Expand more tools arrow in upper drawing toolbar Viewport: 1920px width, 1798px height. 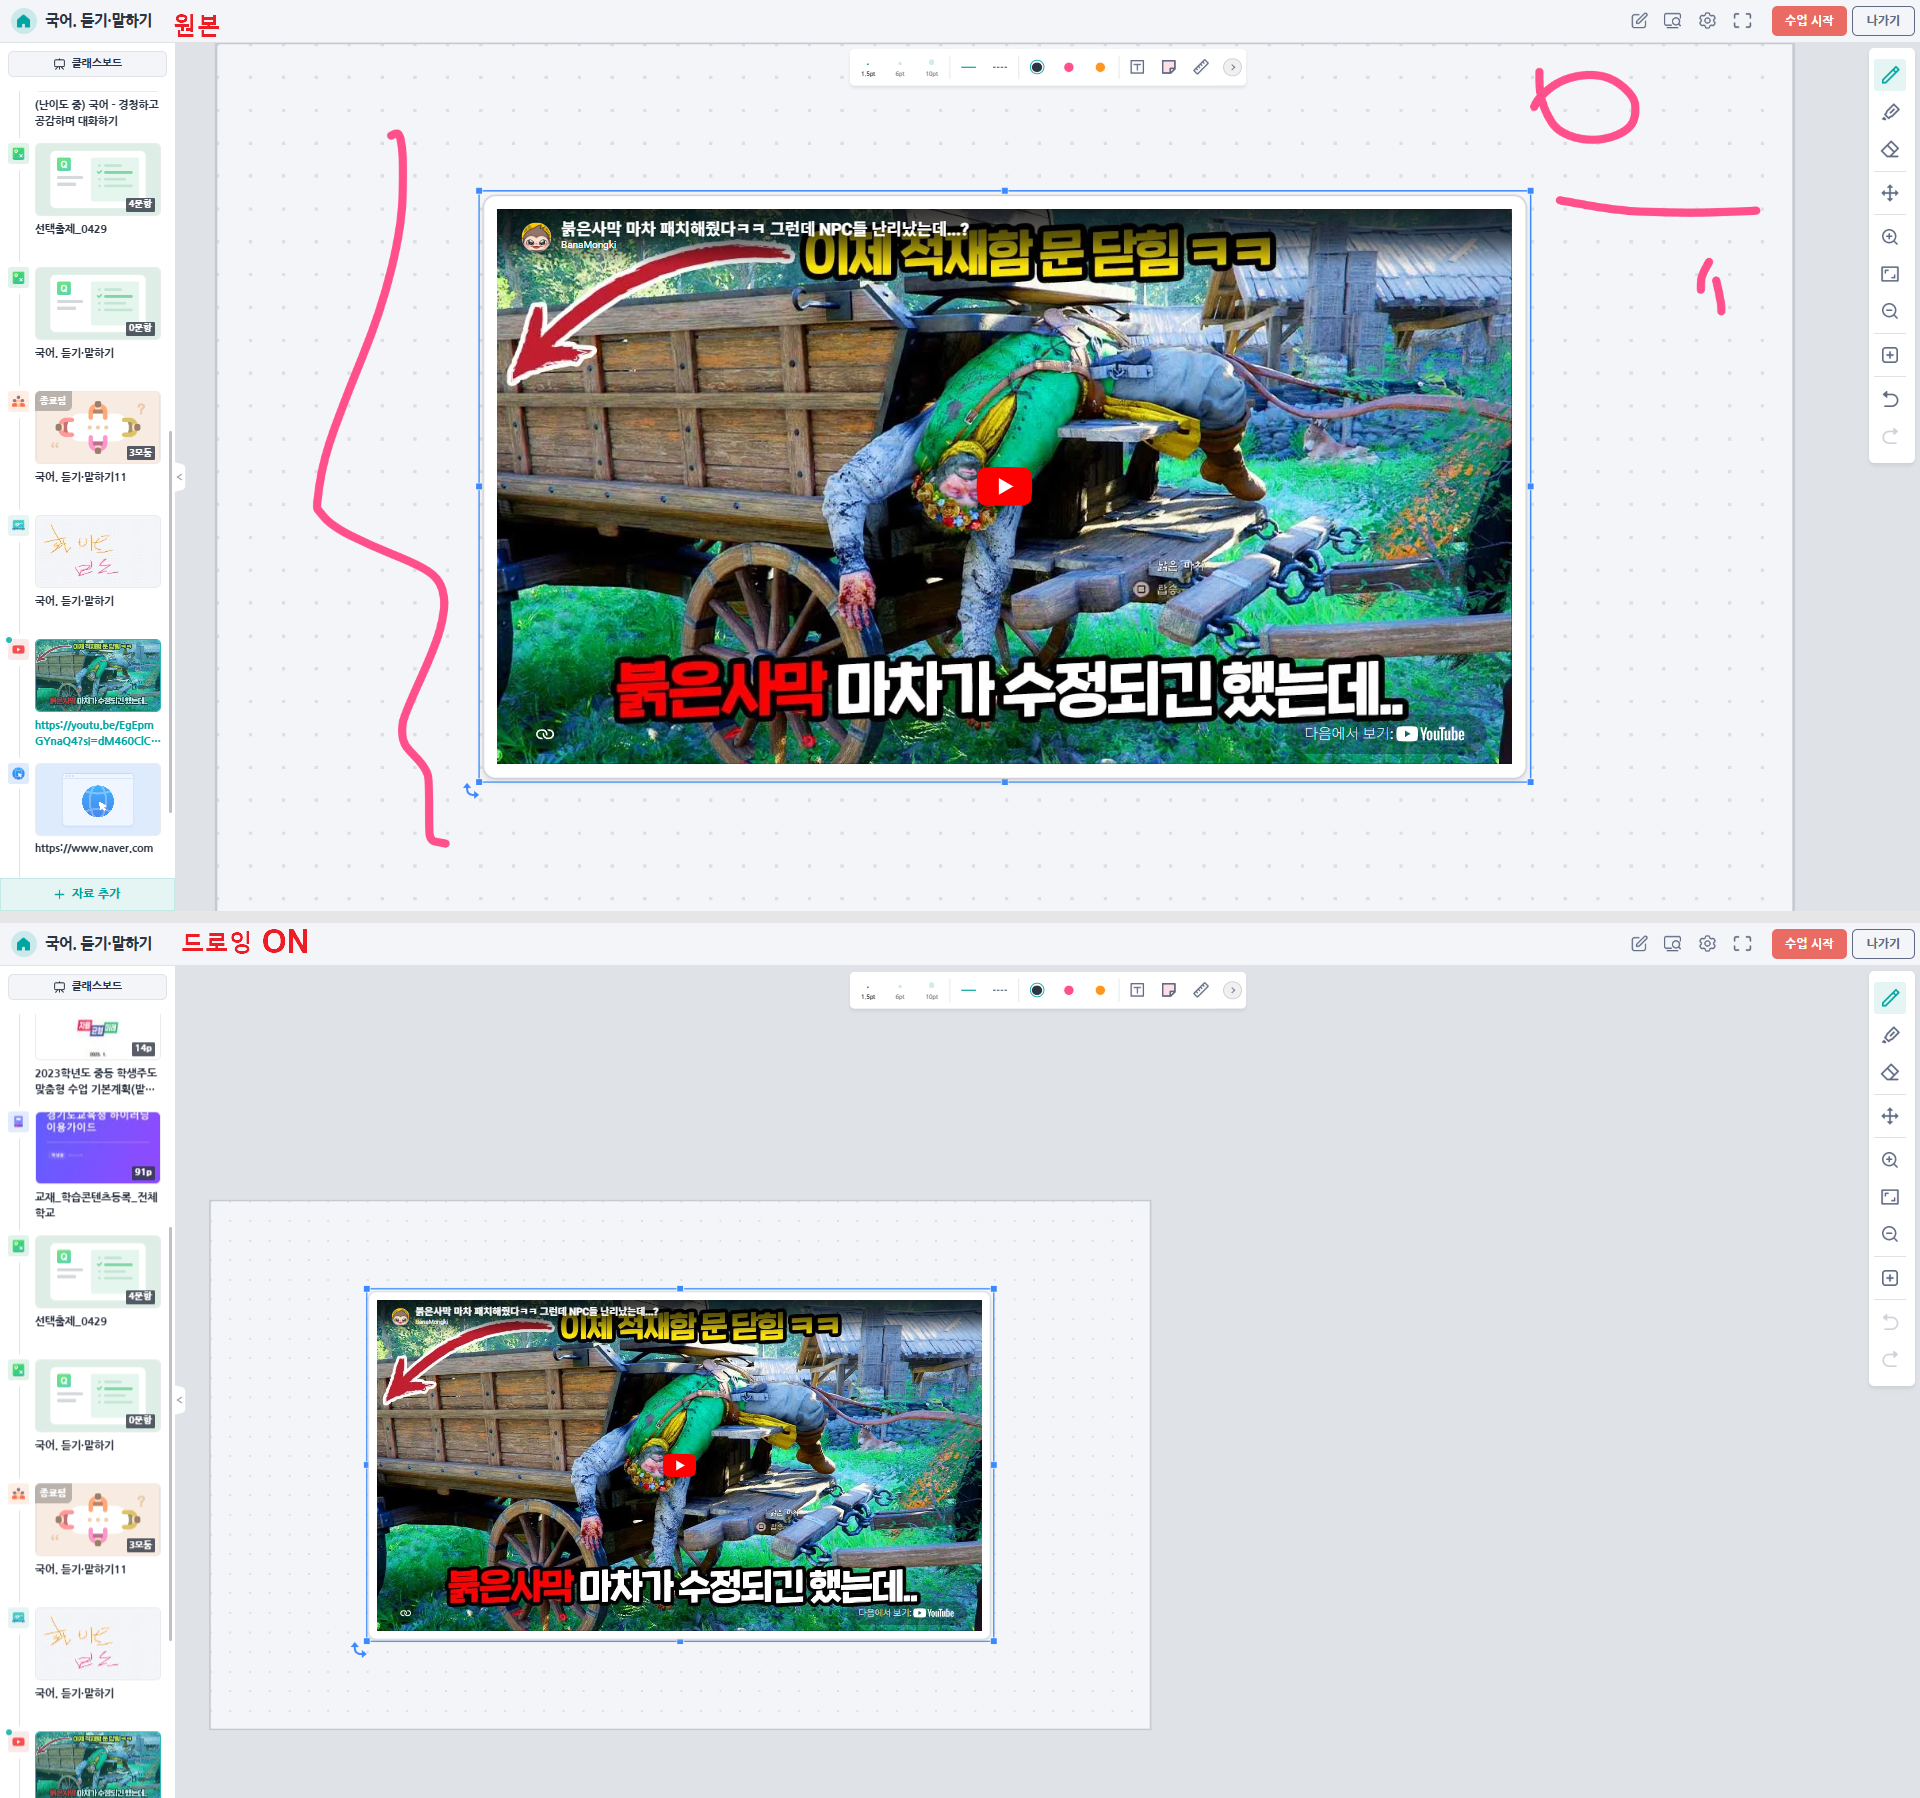pos(1233,67)
